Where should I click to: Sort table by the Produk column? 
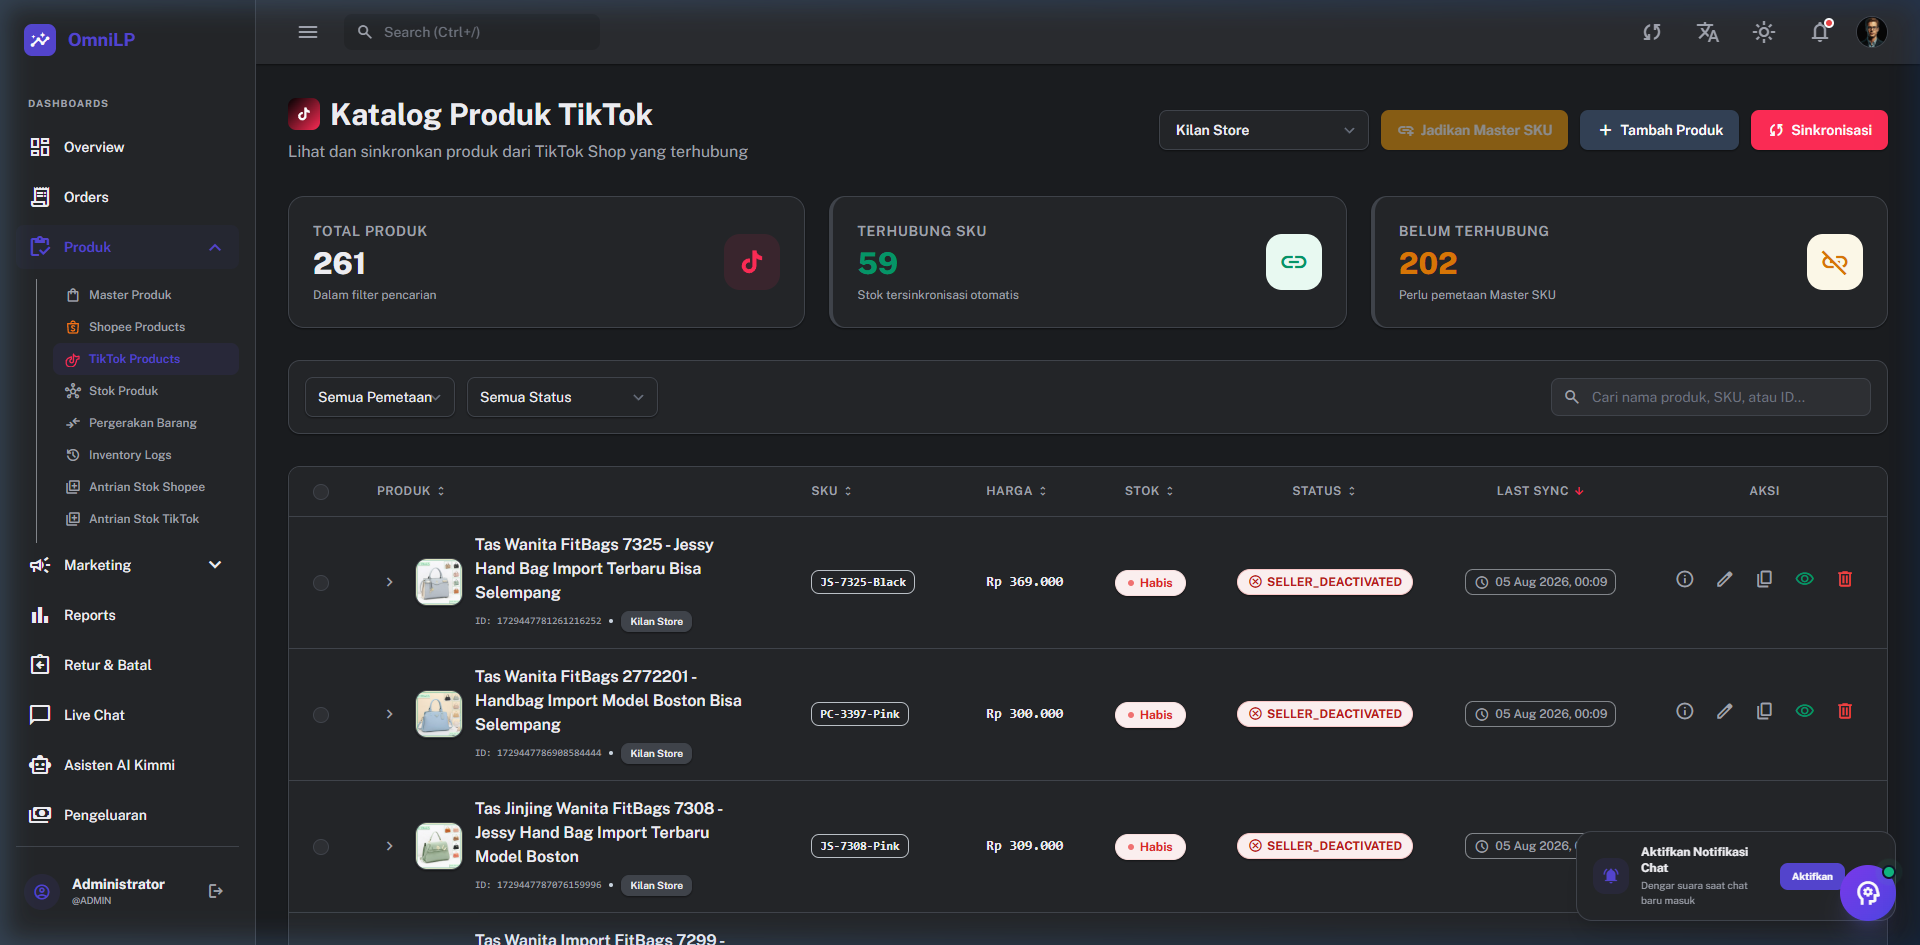411,491
